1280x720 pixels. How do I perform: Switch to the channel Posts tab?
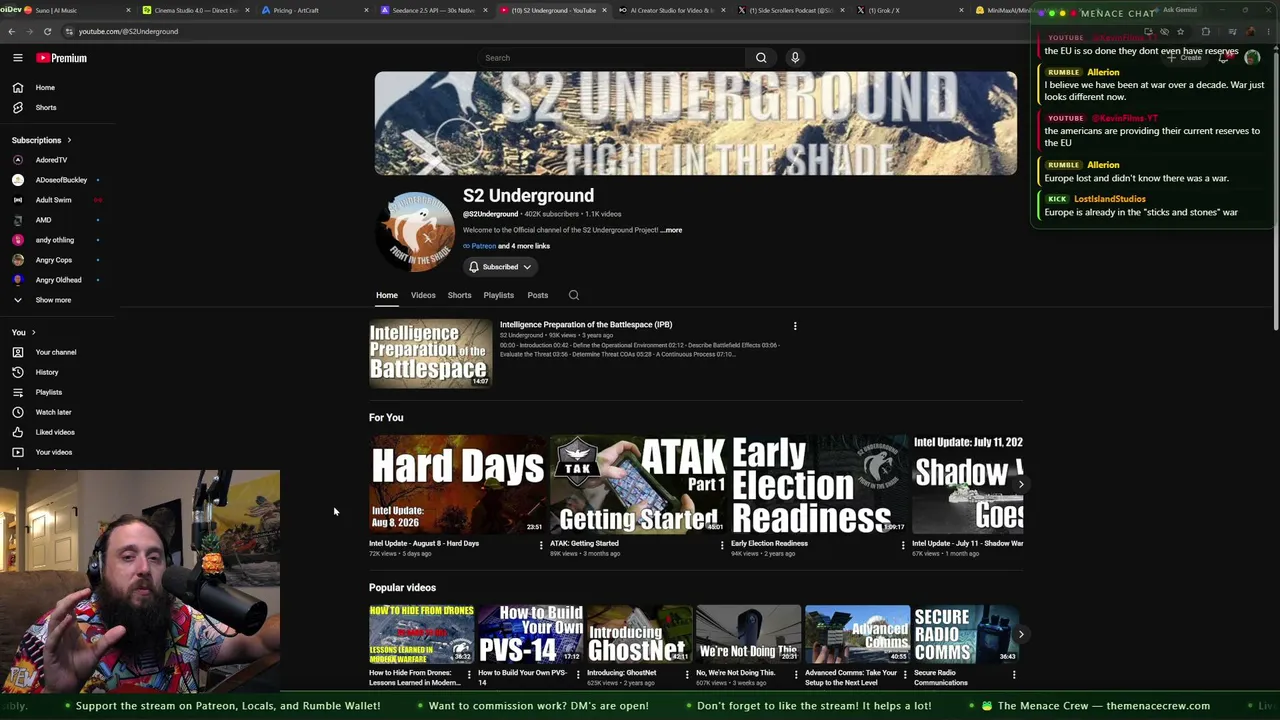click(537, 295)
